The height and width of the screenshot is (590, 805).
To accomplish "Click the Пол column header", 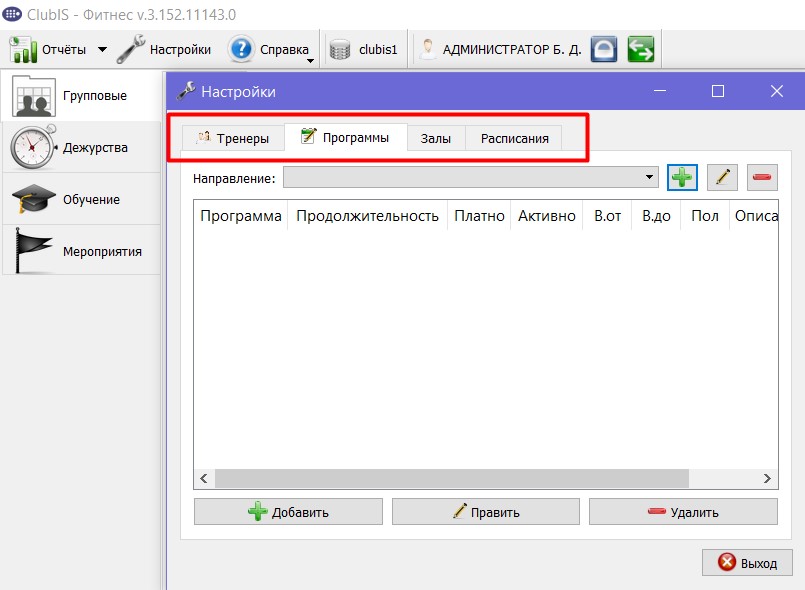I will [705, 216].
